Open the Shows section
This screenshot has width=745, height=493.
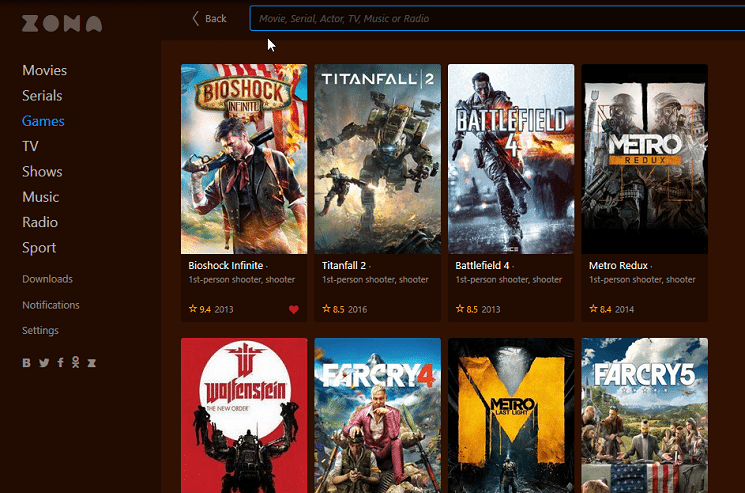(42, 171)
